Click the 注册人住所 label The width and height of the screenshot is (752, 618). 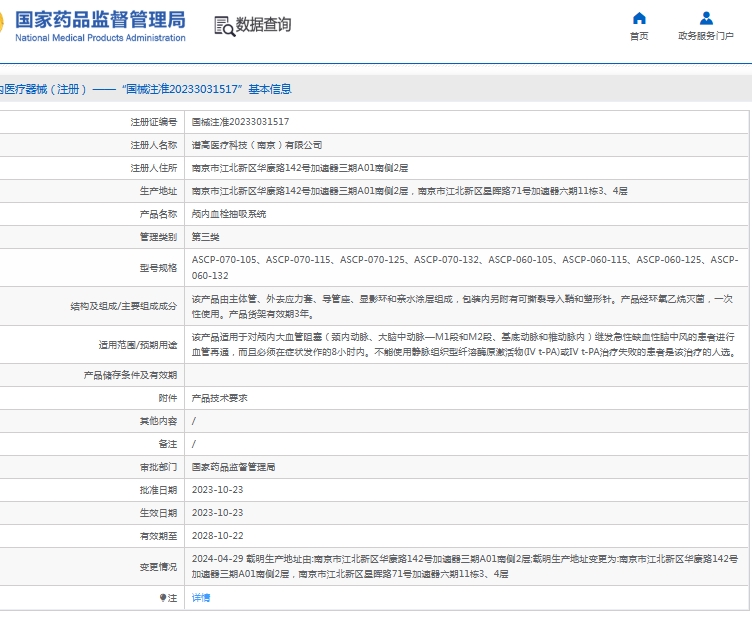153,168
